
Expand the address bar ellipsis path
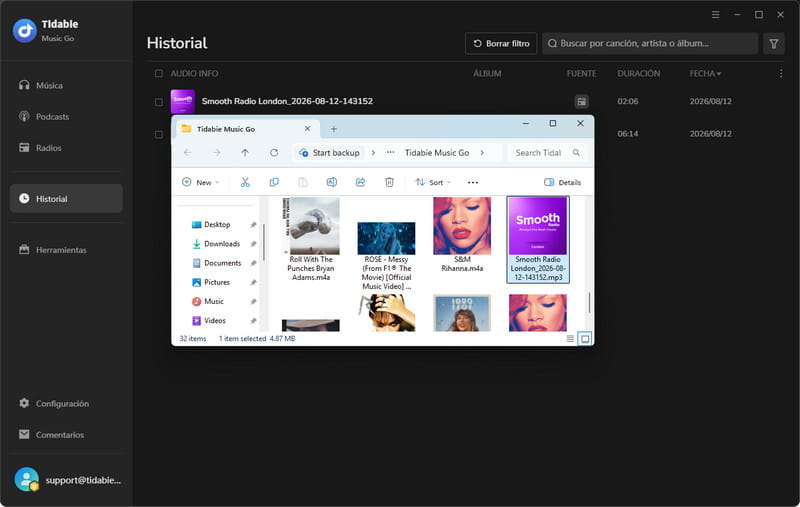click(x=390, y=153)
